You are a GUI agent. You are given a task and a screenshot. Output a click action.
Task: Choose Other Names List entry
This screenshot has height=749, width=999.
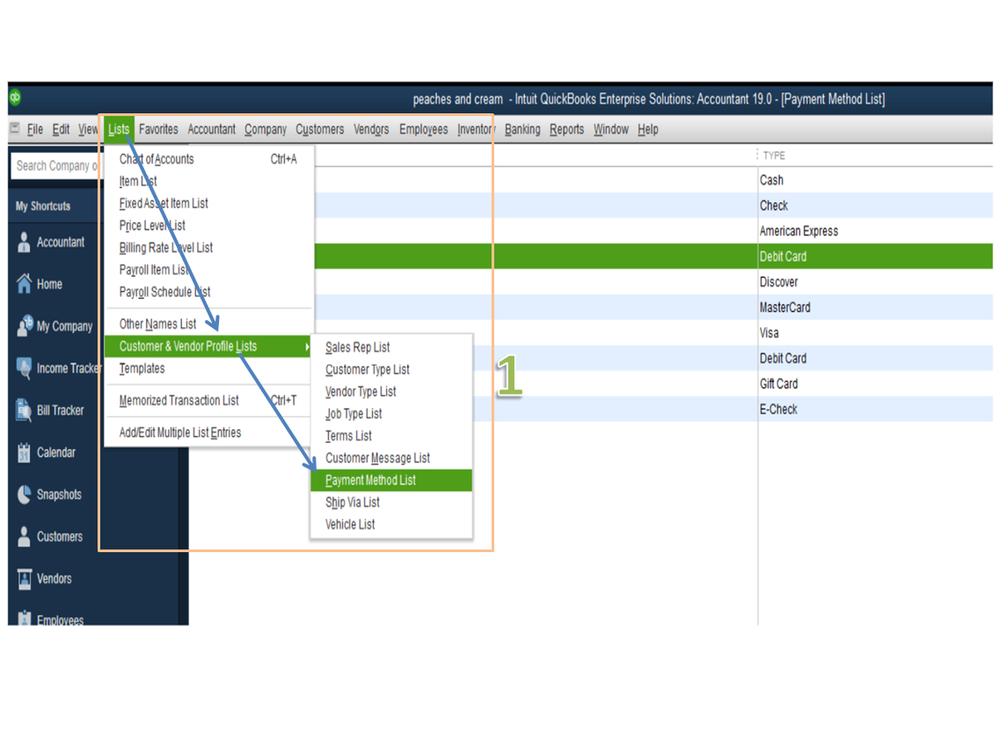208,324
